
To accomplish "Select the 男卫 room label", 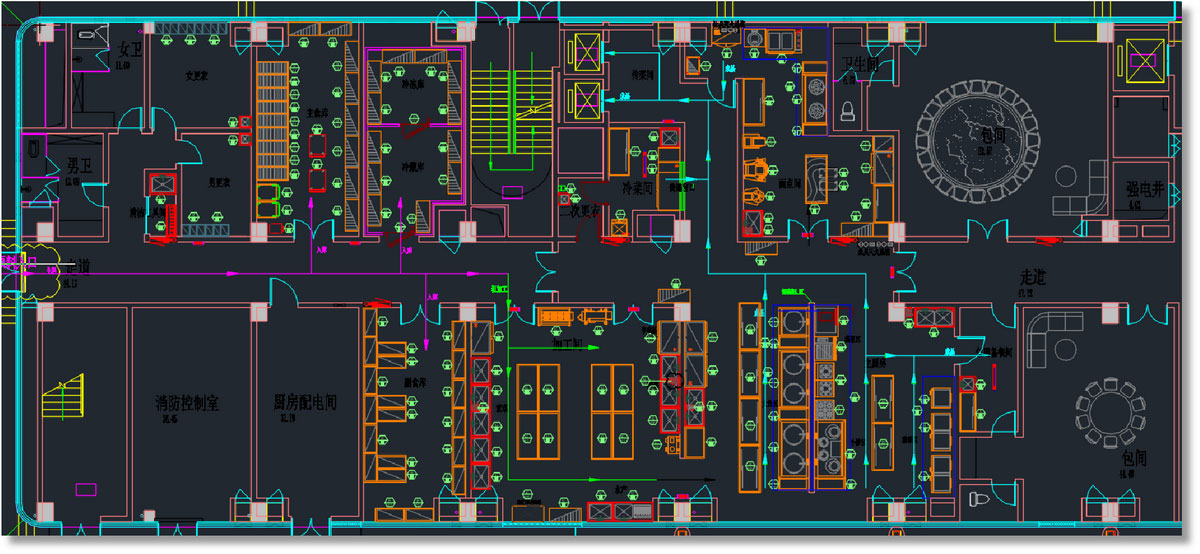I will click(80, 163).
